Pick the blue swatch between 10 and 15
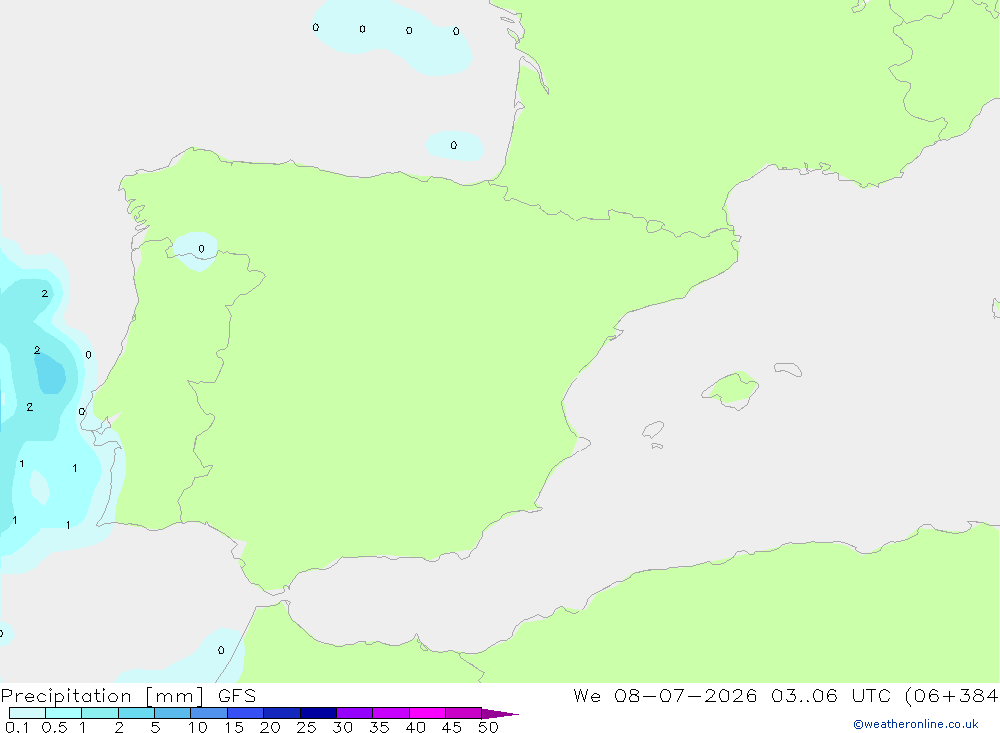Viewport: 1000px width, 733px height. tap(209, 713)
